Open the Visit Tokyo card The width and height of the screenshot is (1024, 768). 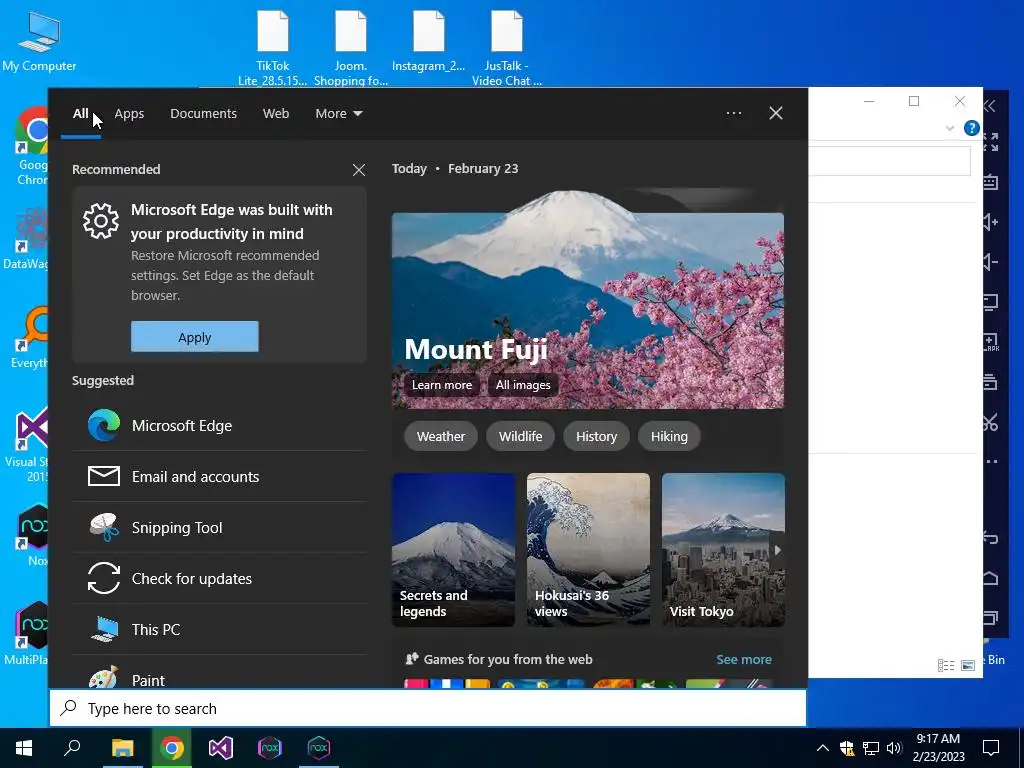[x=723, y=550]
